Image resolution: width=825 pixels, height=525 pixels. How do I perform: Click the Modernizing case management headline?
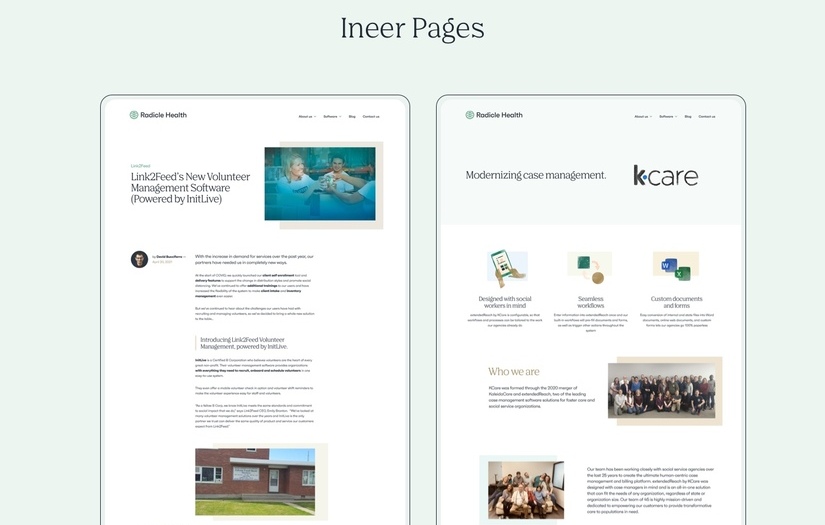coord(536,175)
